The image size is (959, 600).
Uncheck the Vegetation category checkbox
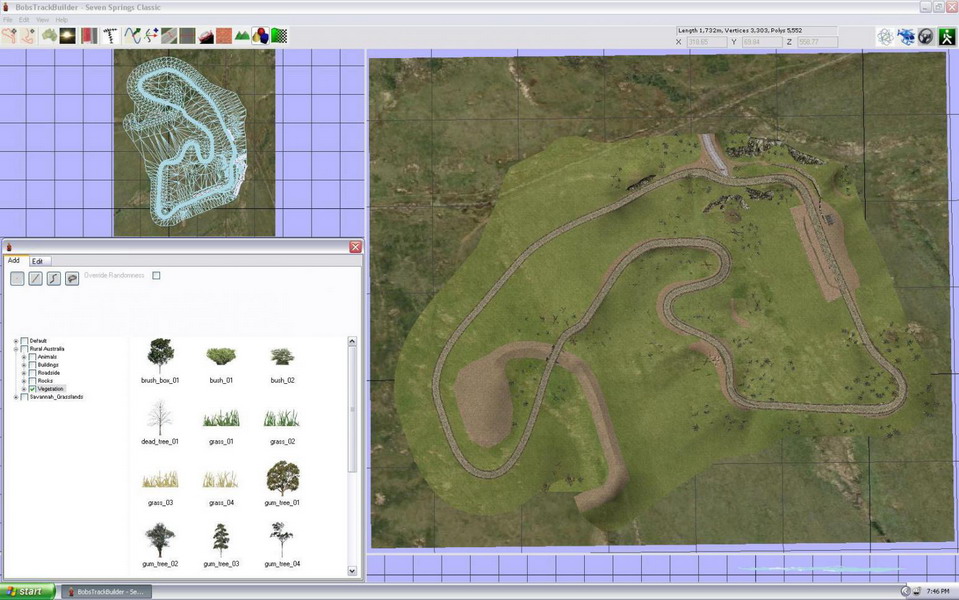pos(33,388)
